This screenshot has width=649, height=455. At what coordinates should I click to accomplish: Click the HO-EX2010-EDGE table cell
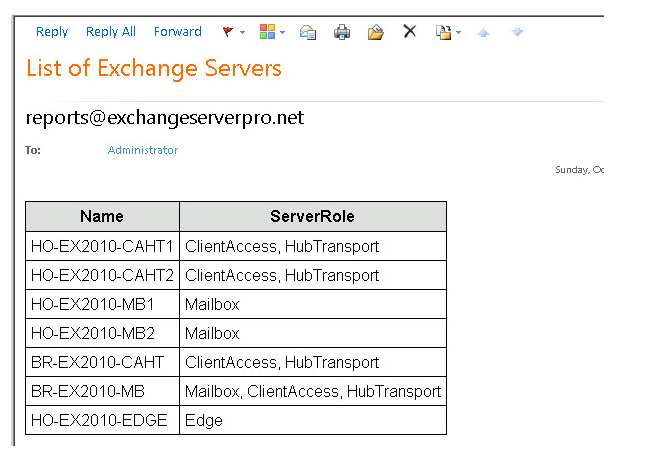(x=100, y=420)
